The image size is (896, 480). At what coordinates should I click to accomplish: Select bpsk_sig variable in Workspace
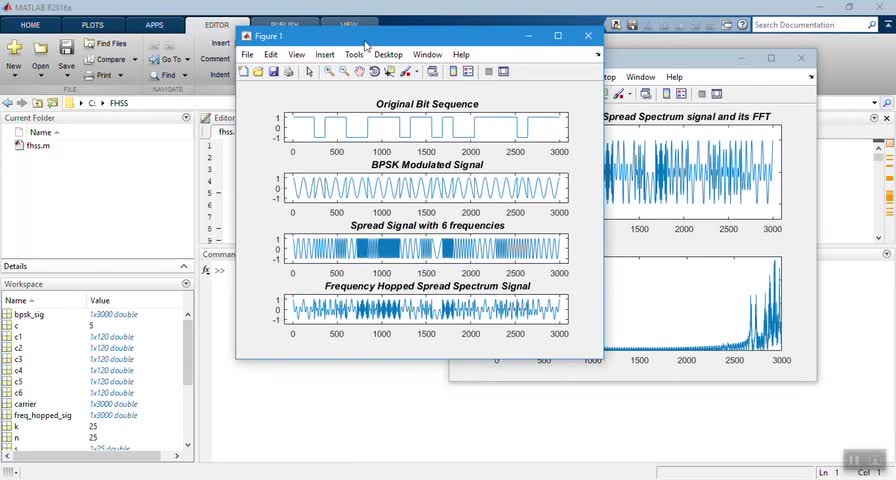pos(29,314)
